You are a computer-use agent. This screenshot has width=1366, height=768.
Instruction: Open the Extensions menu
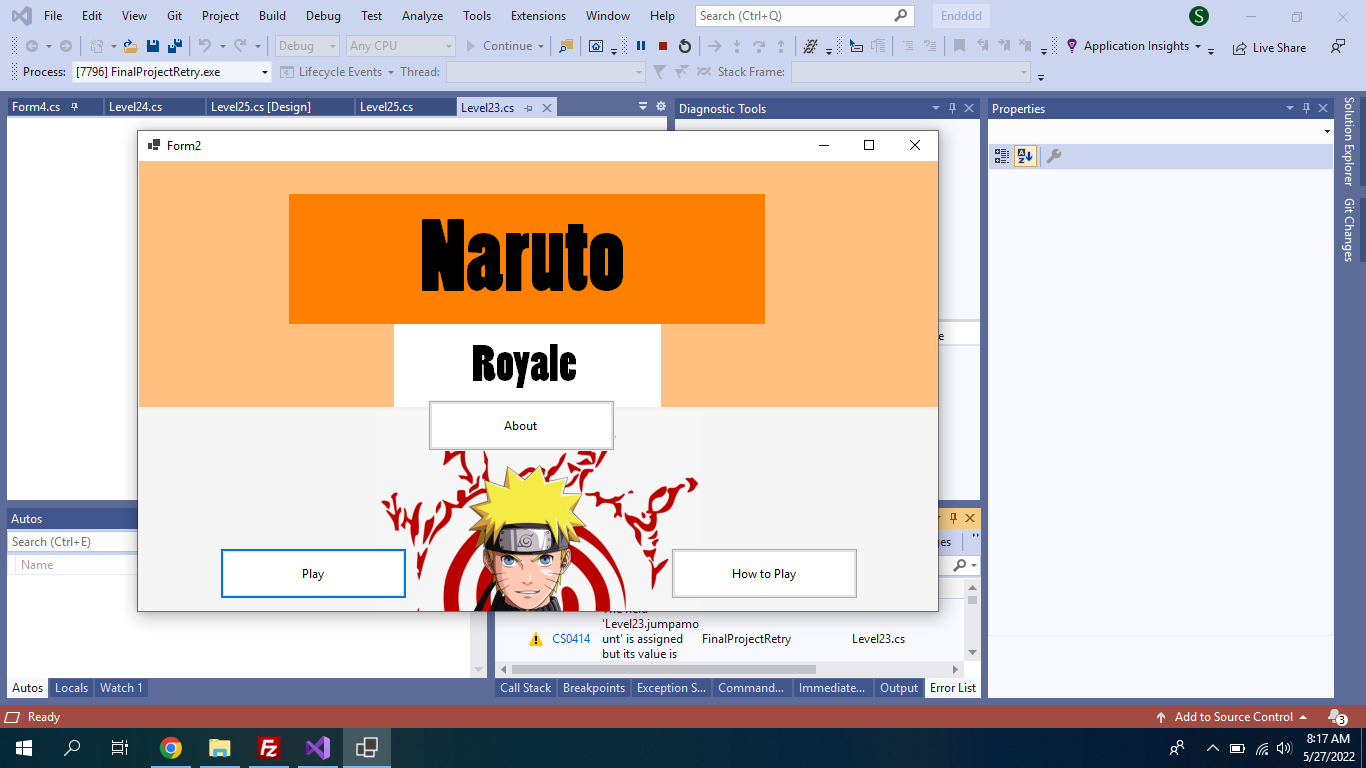(x=538, y=16)
